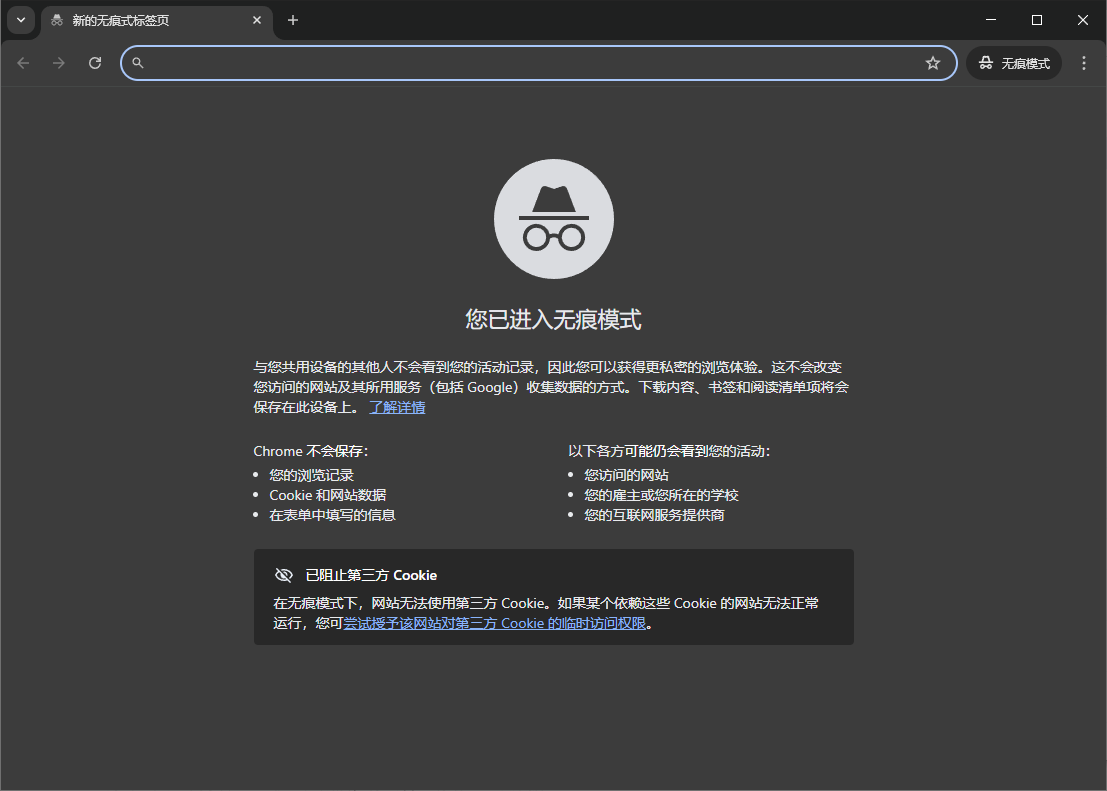Close the 新的无痕式标签页 tab
The image size is (1107, 791).
coord(257,20)
